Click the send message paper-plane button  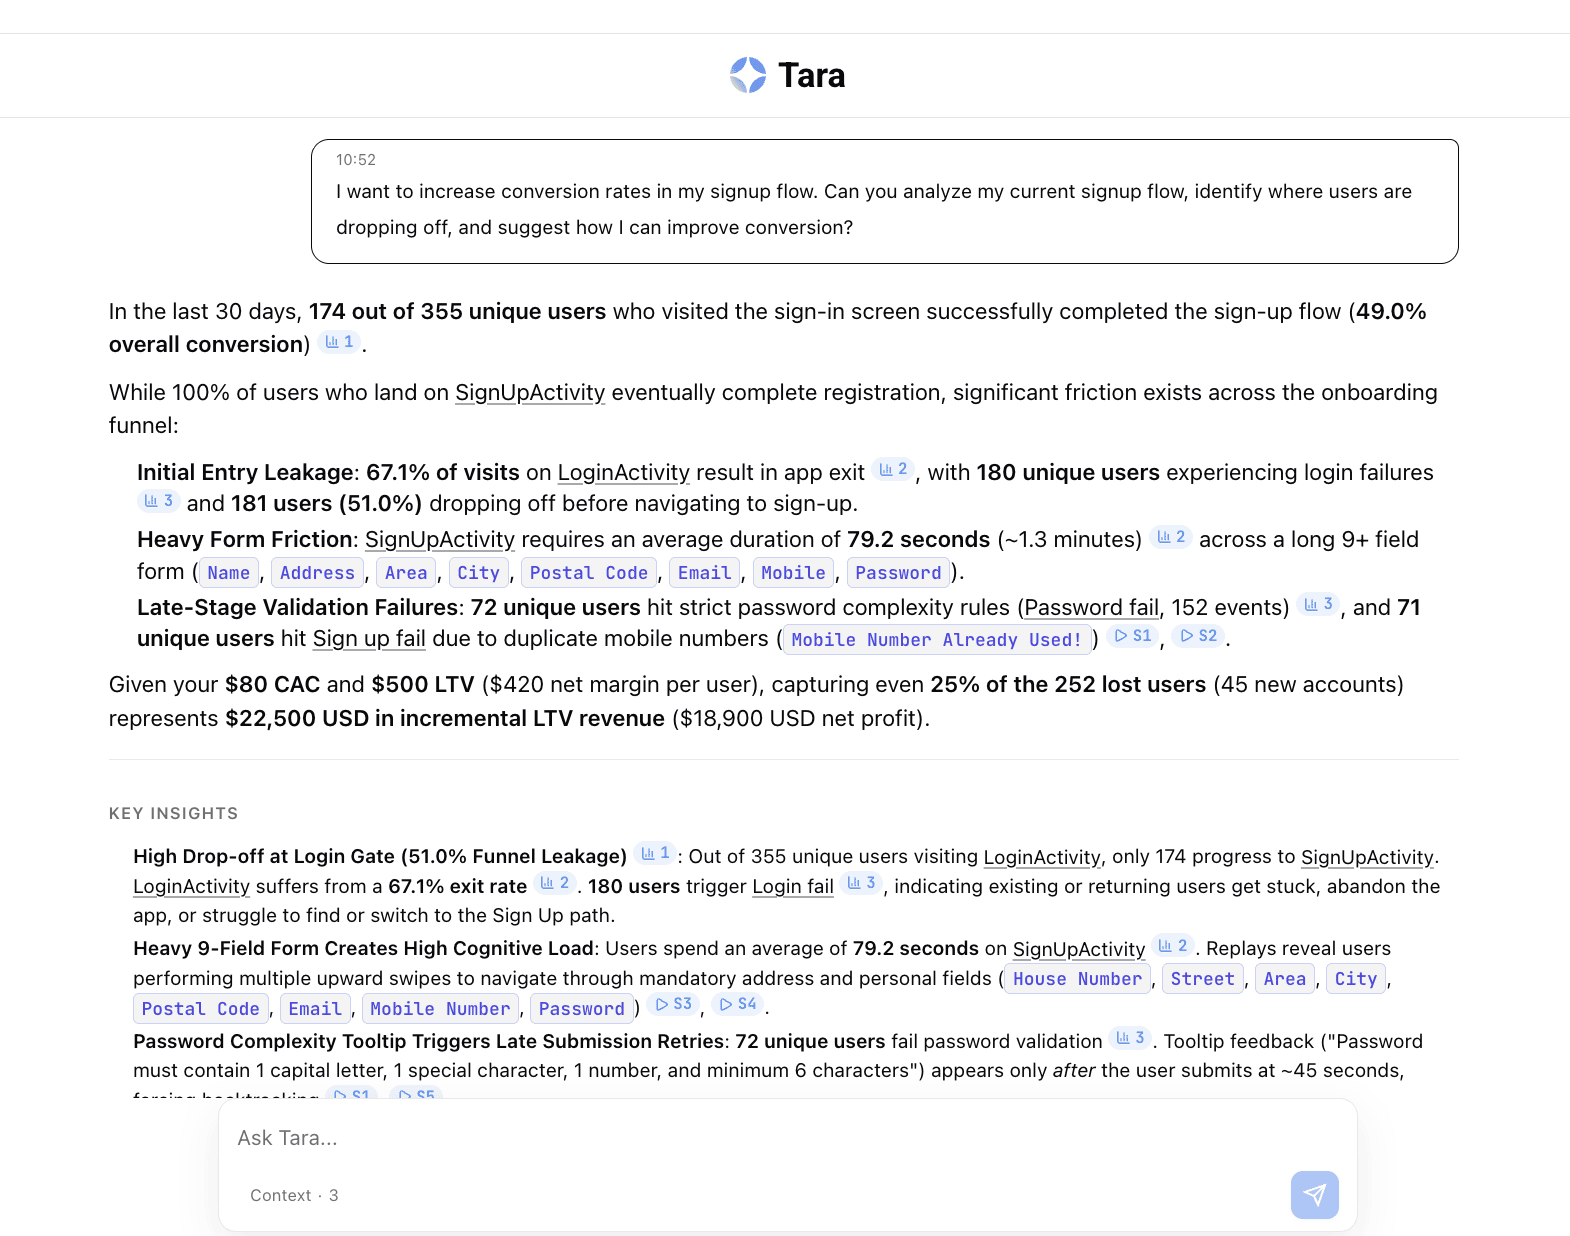tap(1314, 1194)
